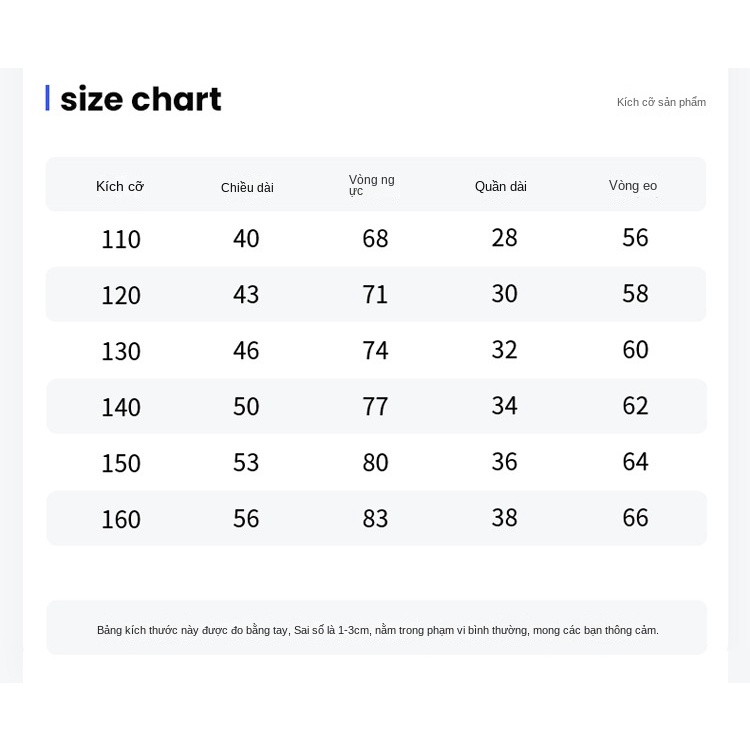
Task: Click waist value 66 for size 160
Action: [x=635, y=517]
